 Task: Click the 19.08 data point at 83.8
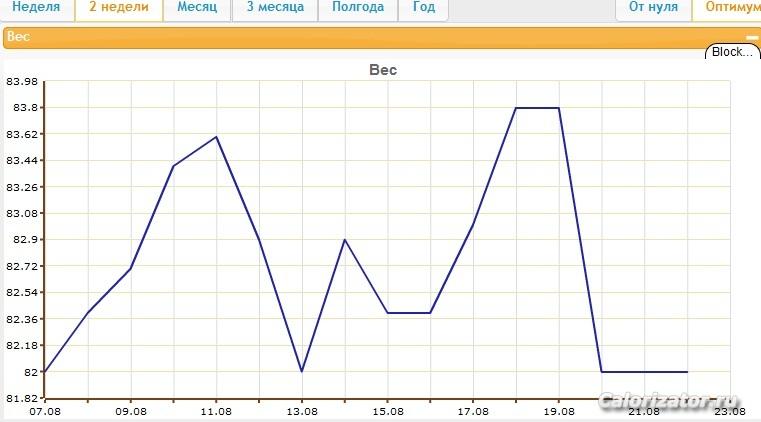559,108
